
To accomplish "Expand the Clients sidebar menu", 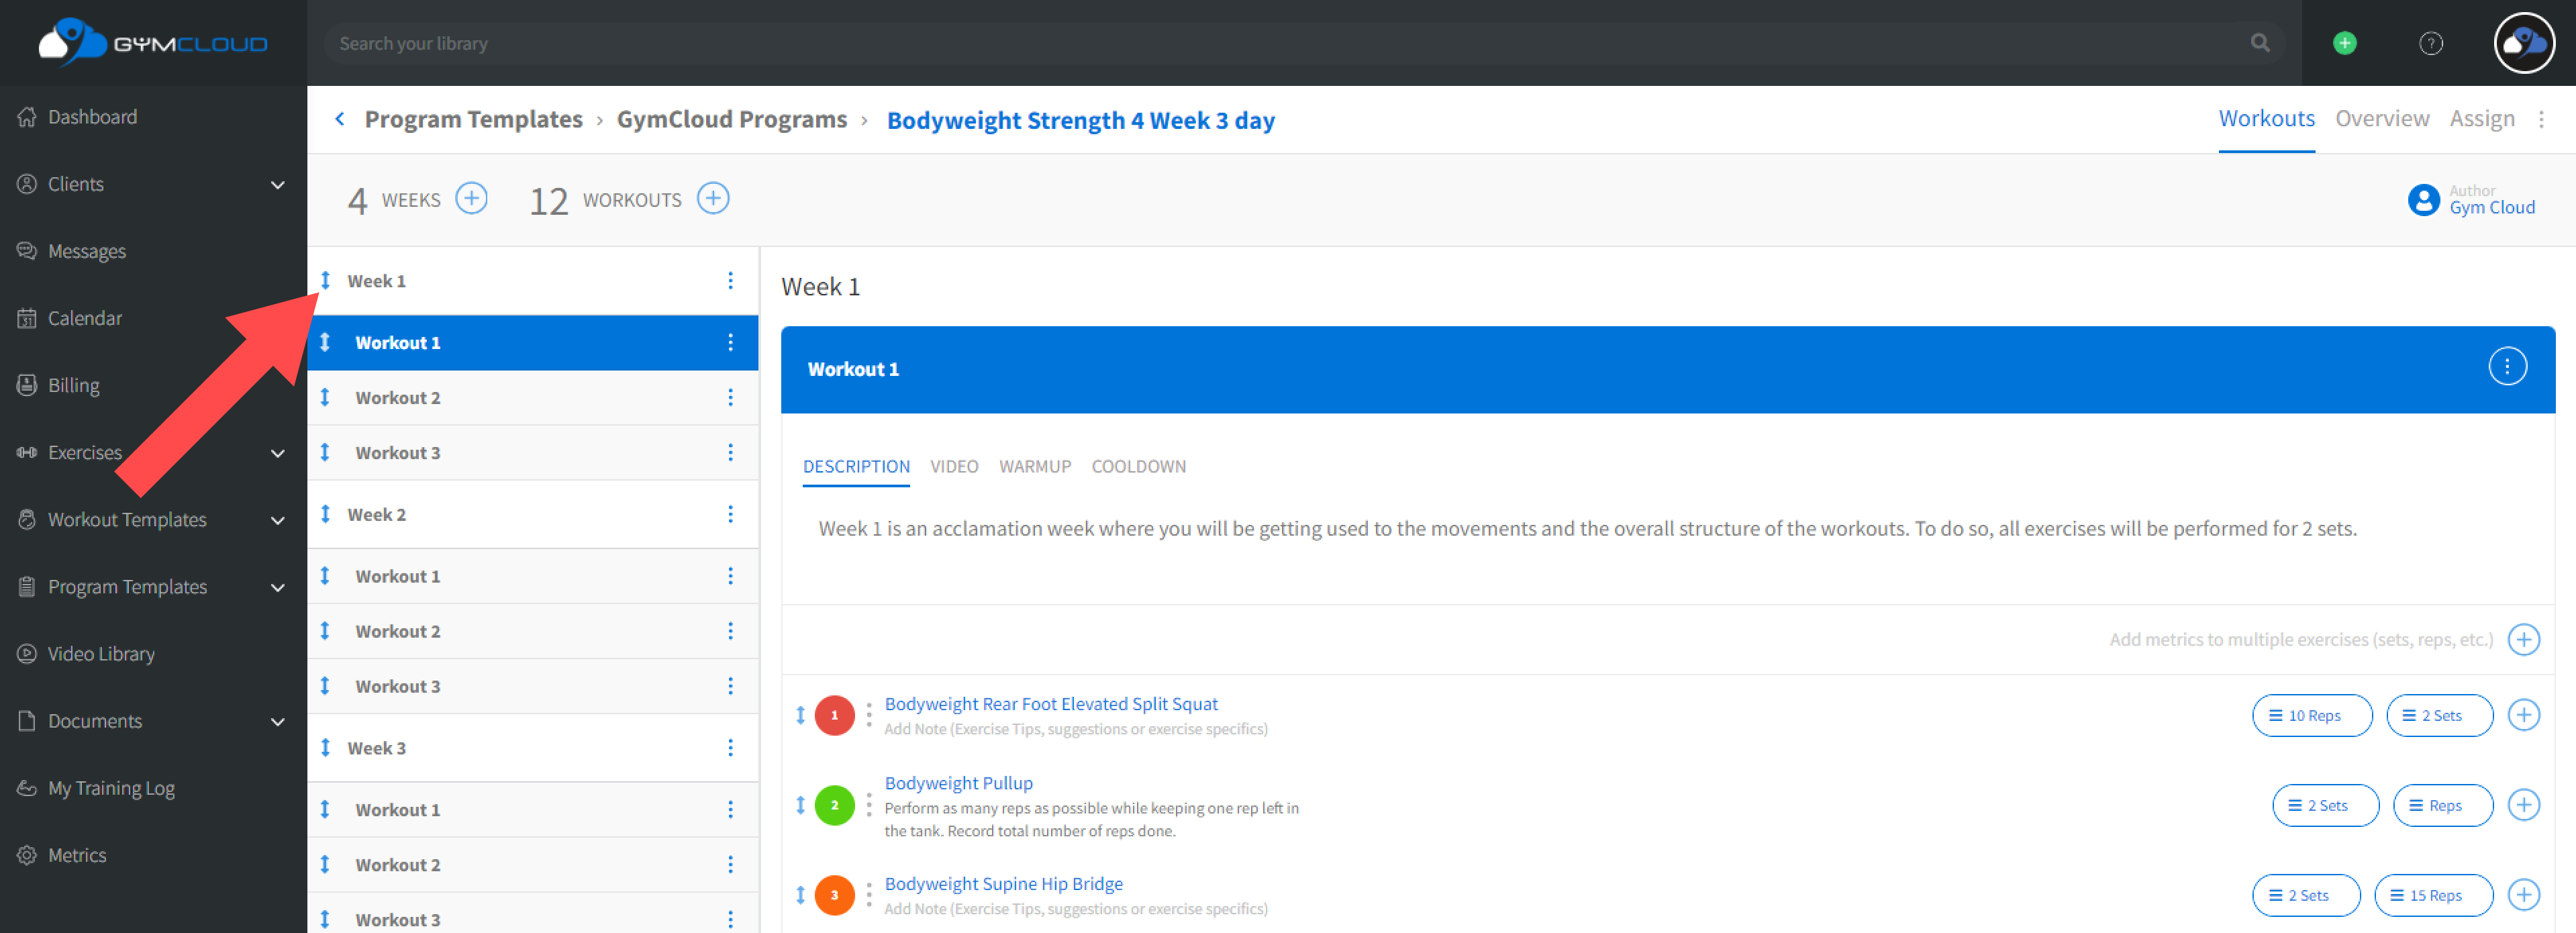I will tap(278, 185).
